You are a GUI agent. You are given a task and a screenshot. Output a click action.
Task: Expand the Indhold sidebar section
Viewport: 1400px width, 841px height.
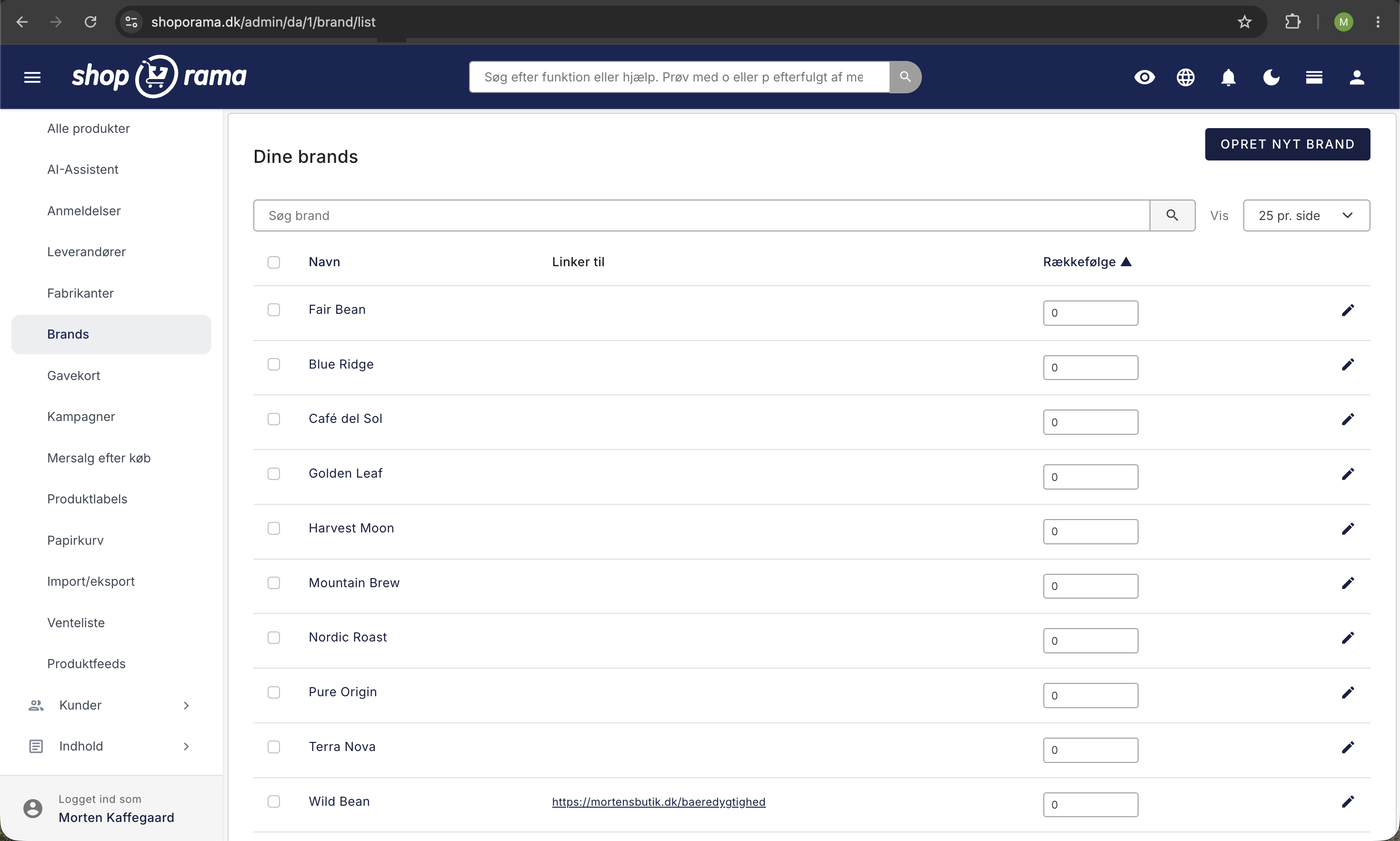point(111,746)
